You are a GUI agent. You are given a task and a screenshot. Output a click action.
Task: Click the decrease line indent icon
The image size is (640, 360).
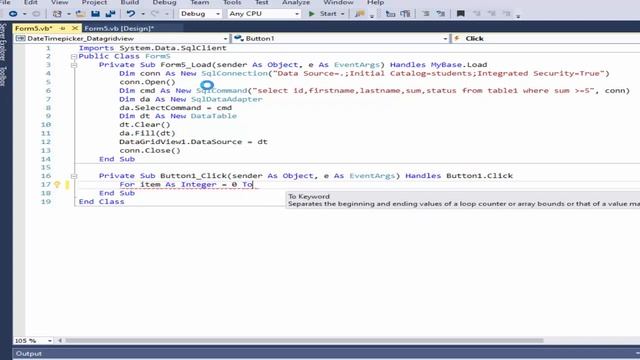[x=390, y=14]
